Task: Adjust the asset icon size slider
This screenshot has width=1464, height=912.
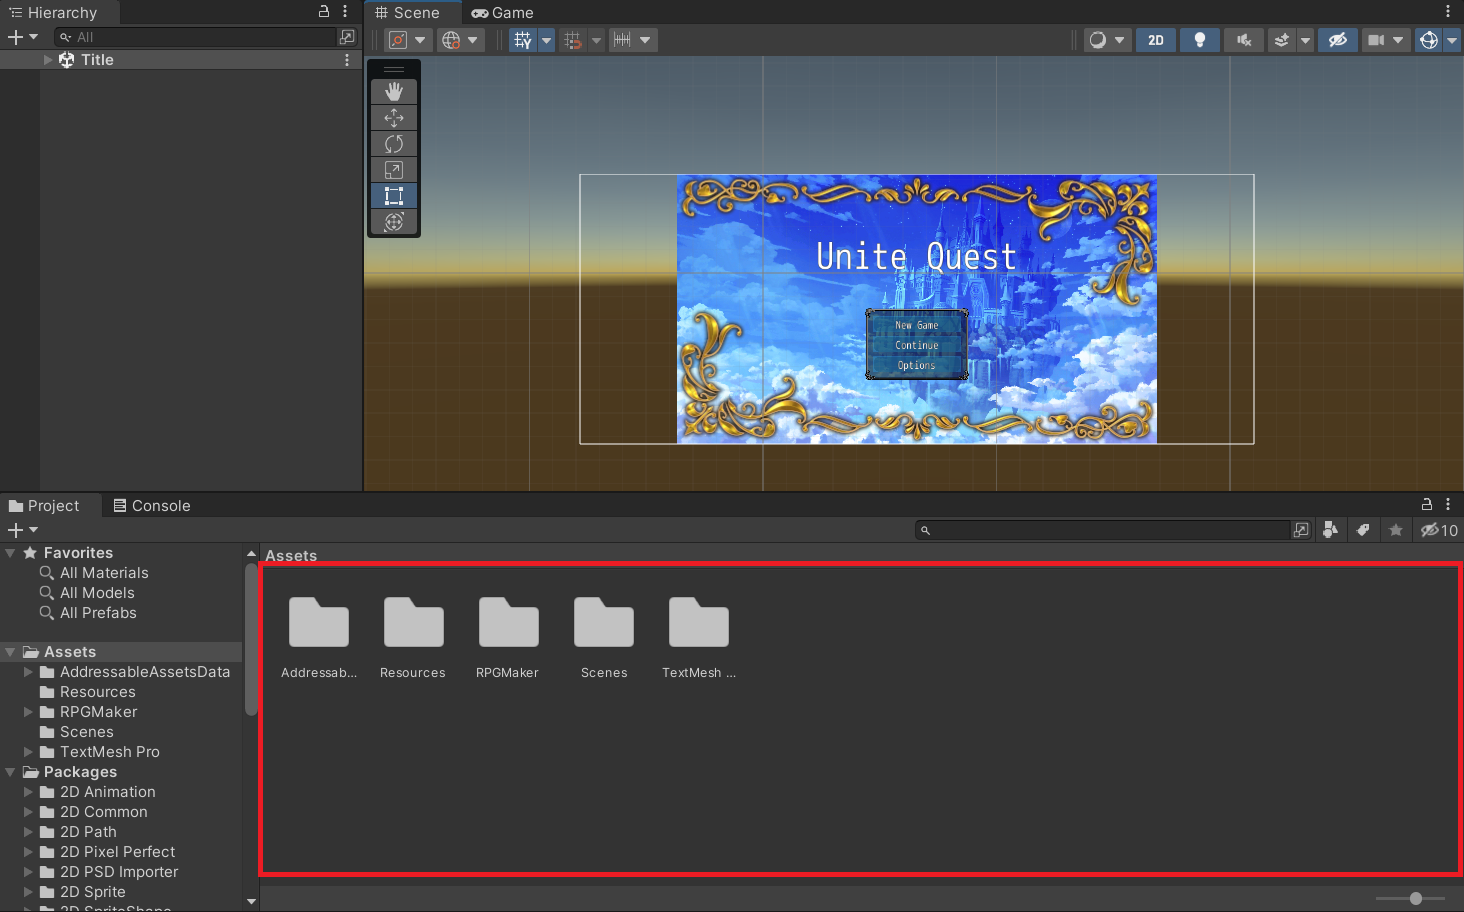Action: click(1415, 898)
